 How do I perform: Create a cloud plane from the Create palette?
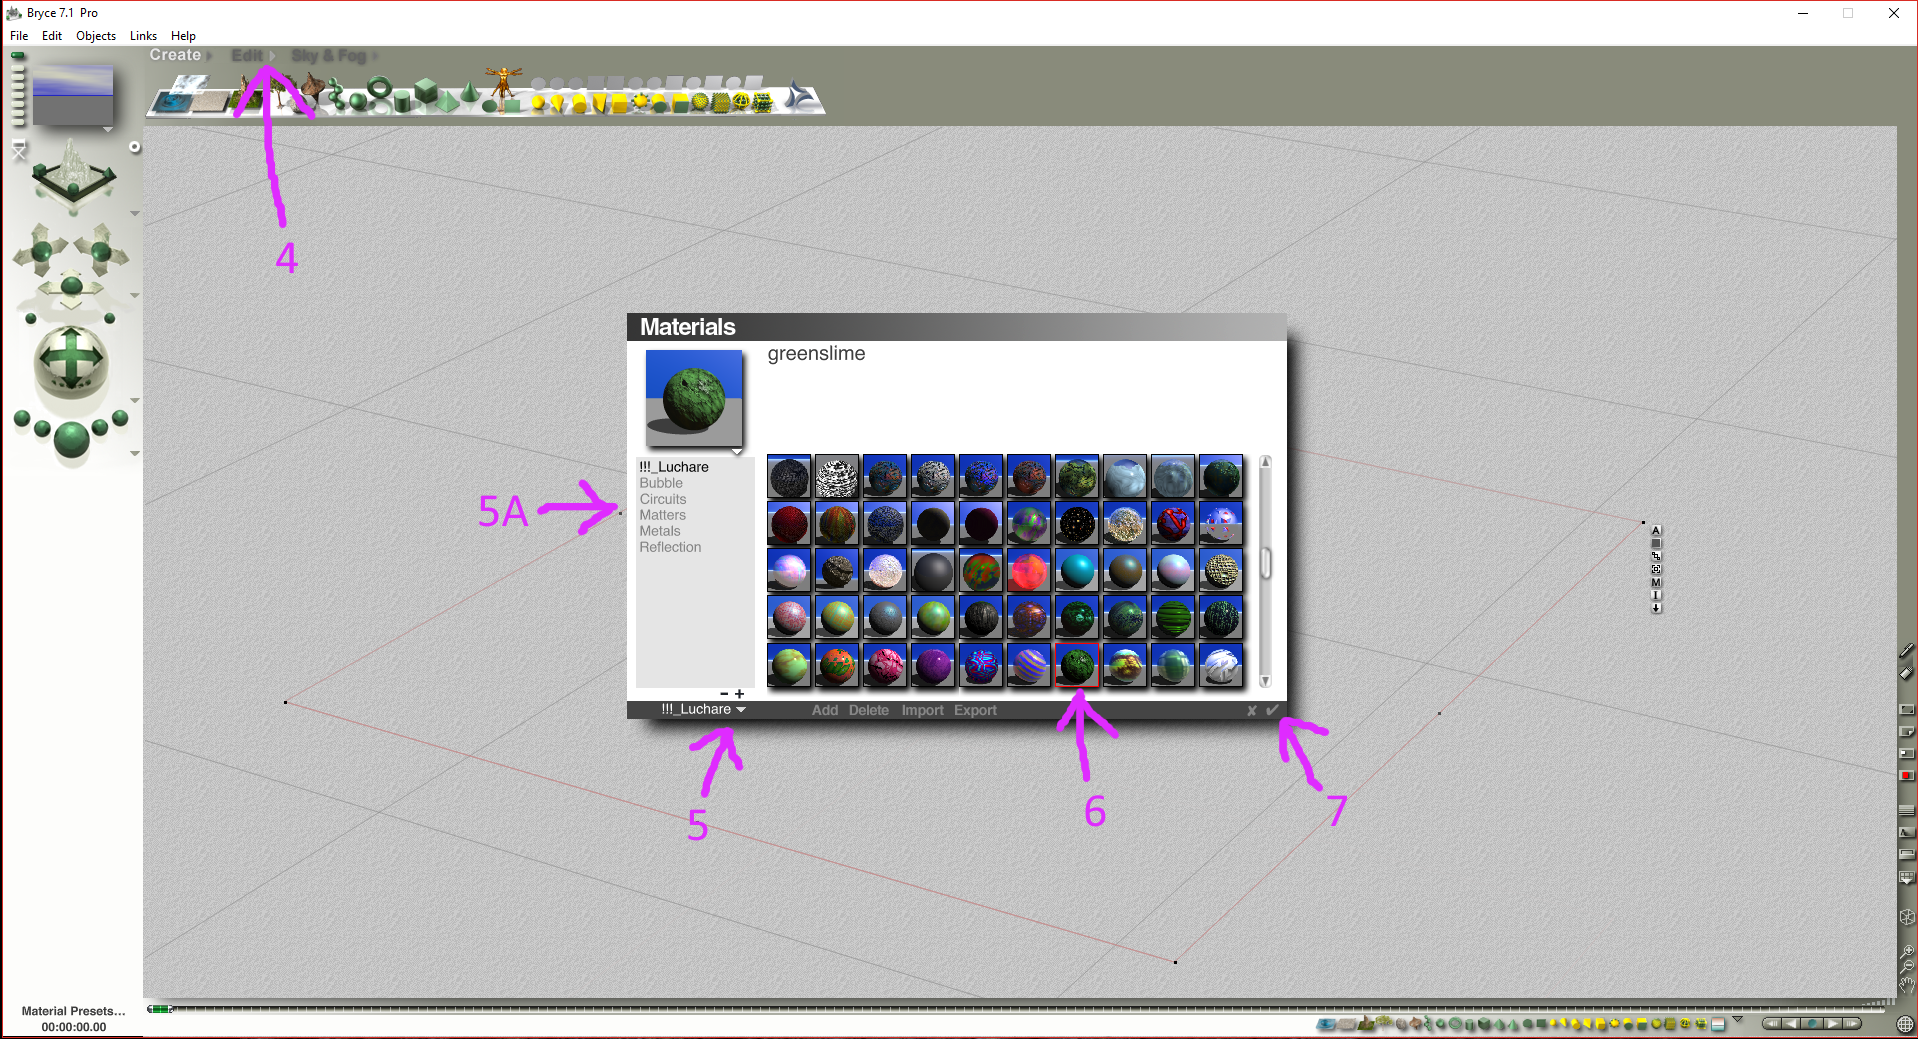(192, 86)
